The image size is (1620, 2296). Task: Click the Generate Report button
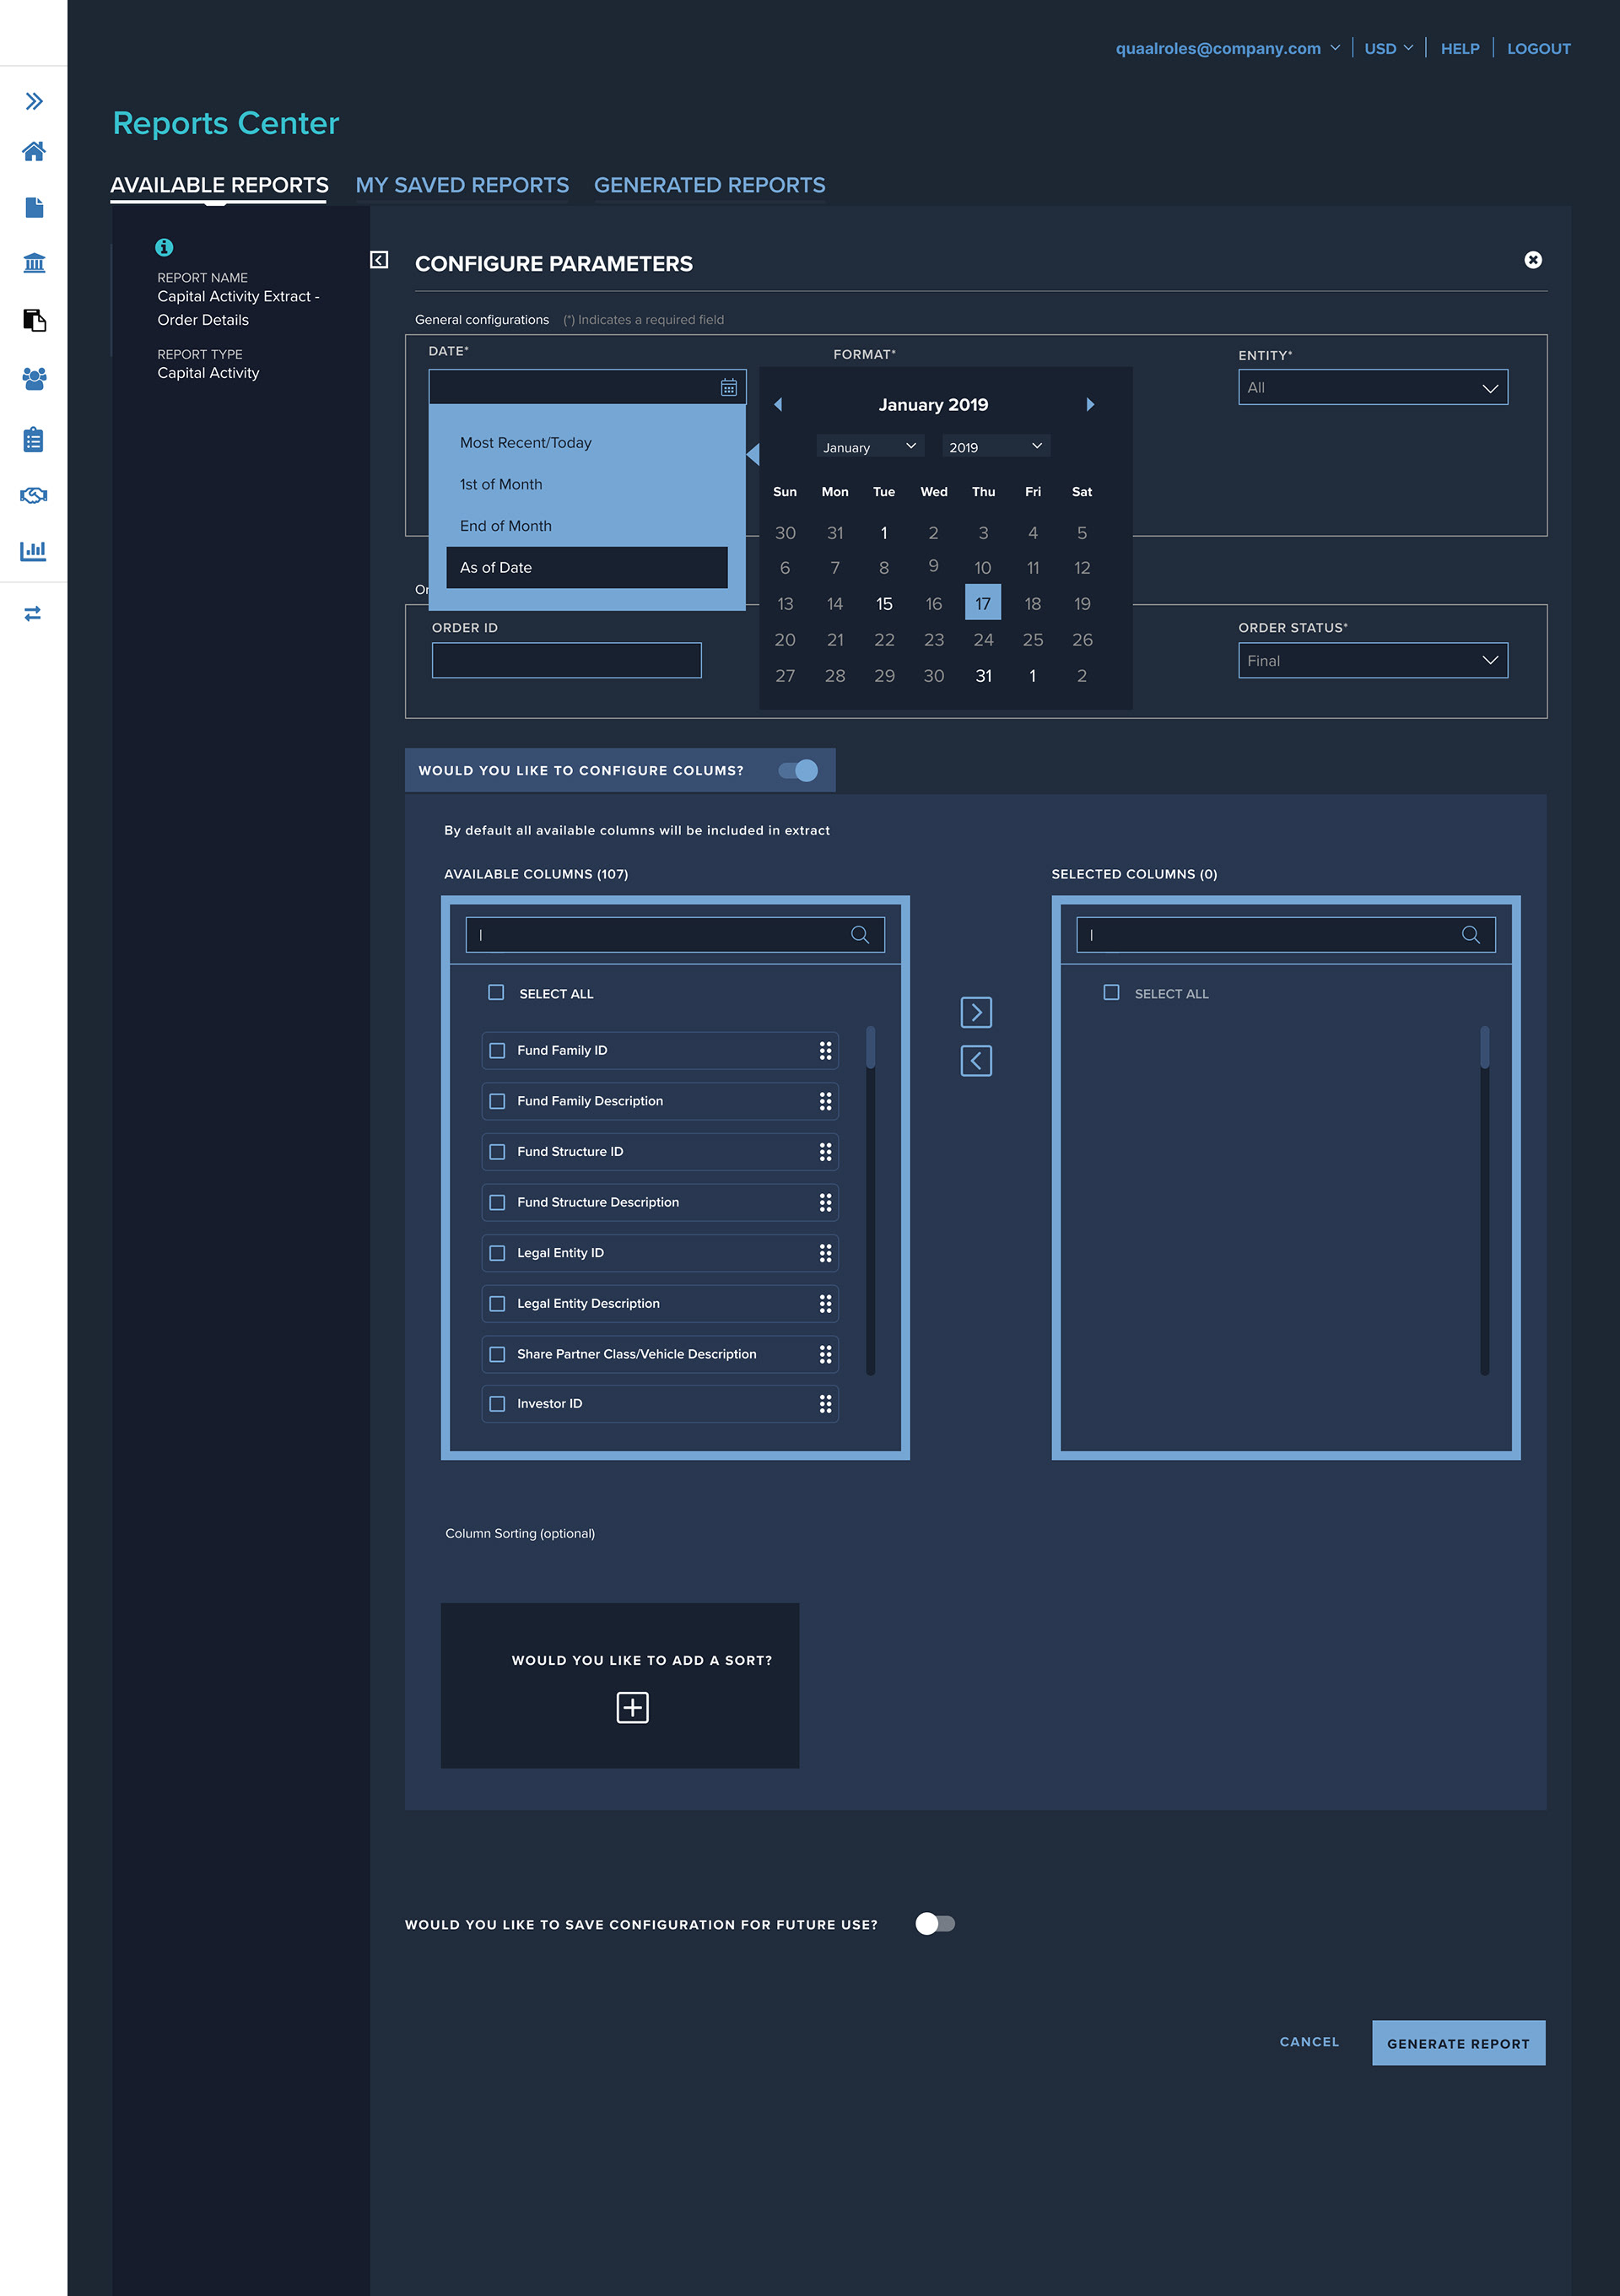[x=1458, y=2043]
